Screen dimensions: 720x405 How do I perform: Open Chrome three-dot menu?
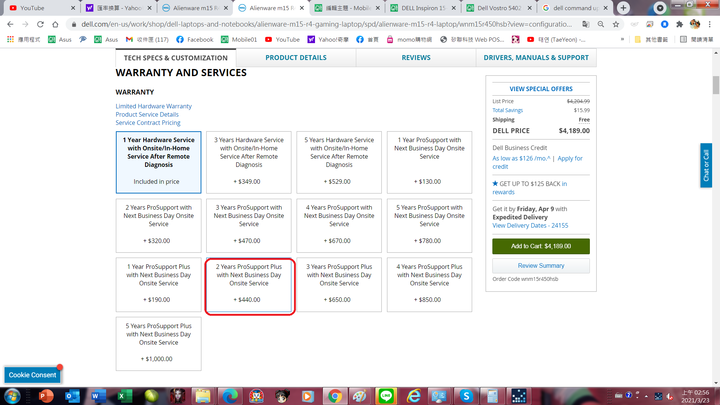point(710,24)
